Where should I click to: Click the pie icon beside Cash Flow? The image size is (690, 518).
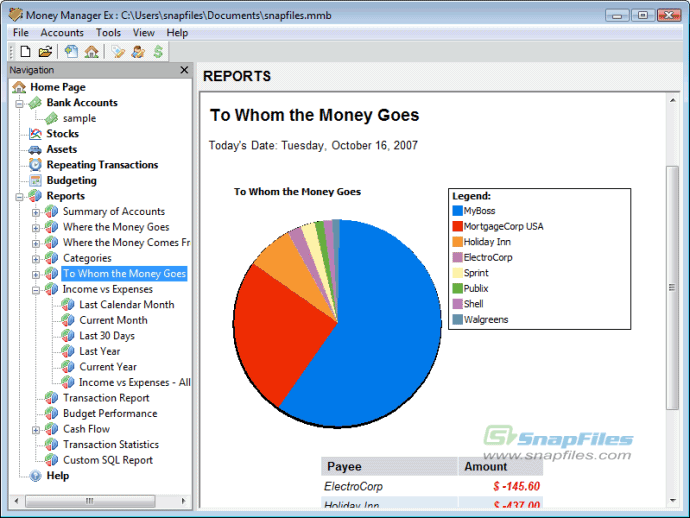point(51,429)
